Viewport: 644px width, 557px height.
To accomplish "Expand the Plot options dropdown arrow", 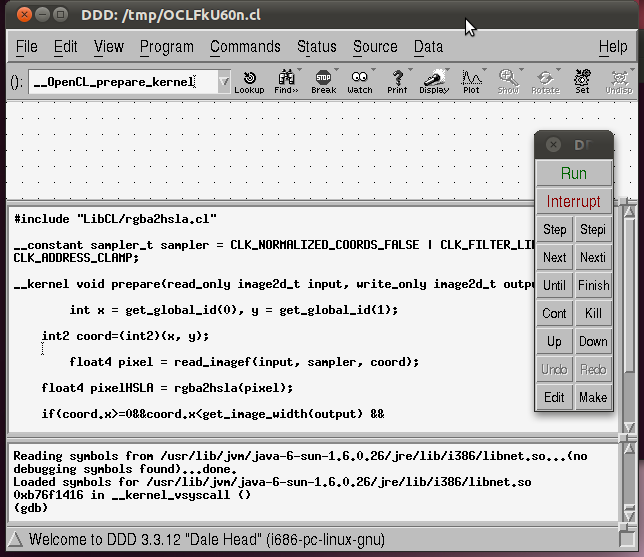I will point(484,69).
